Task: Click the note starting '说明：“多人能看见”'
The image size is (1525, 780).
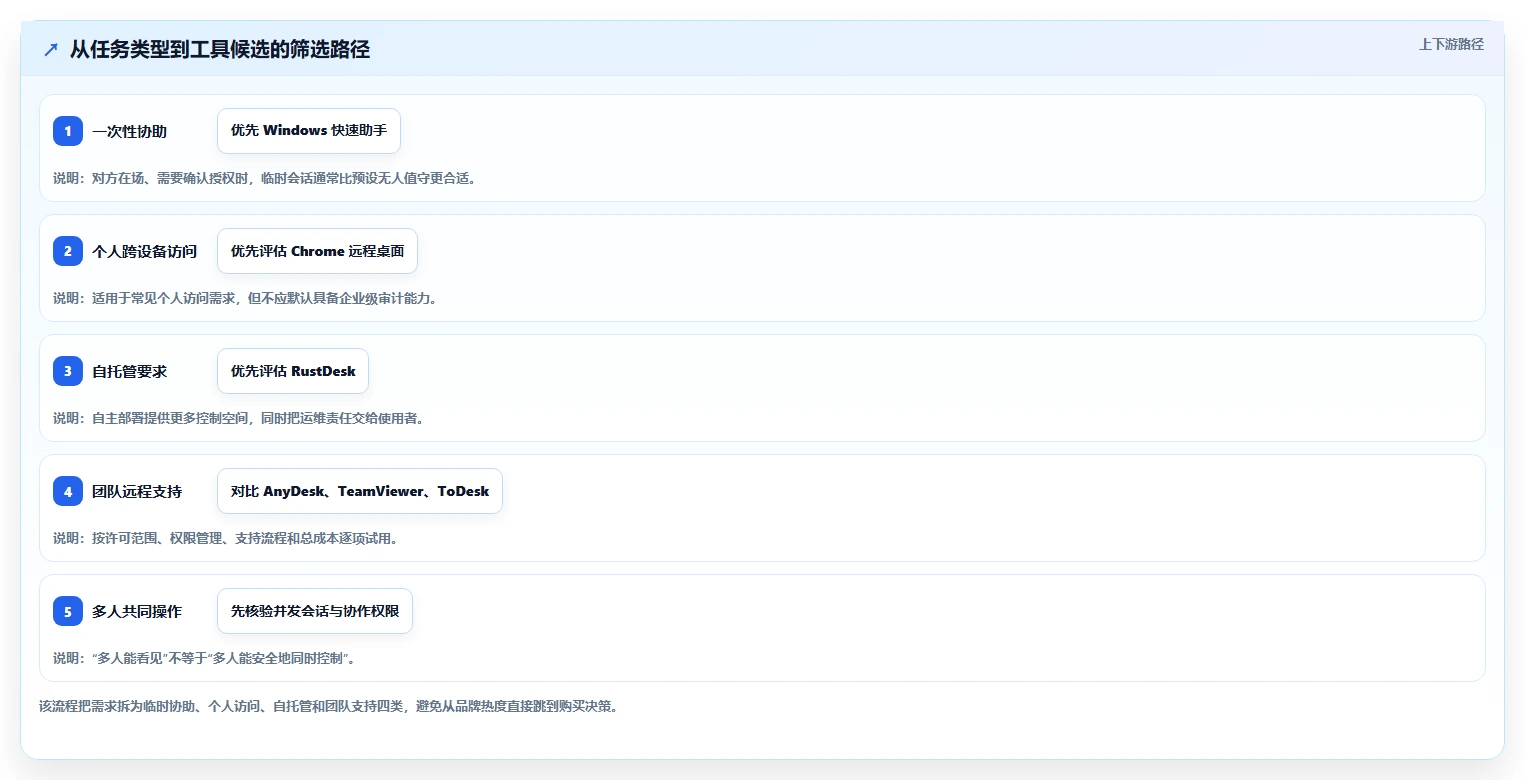Action: click(x=205, y=658)
